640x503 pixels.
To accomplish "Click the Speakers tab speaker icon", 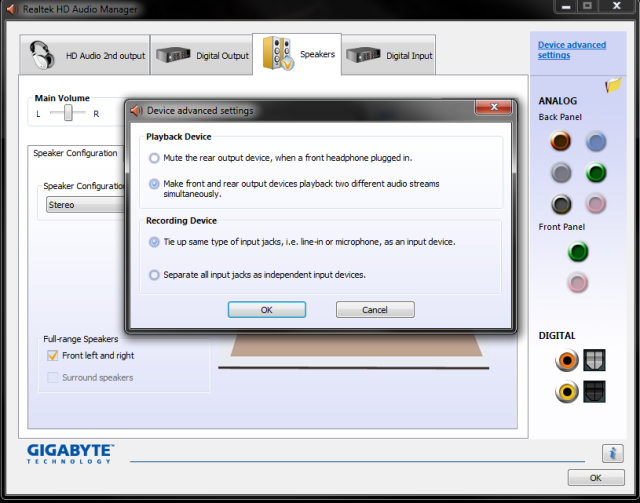I will click(278, 53).
